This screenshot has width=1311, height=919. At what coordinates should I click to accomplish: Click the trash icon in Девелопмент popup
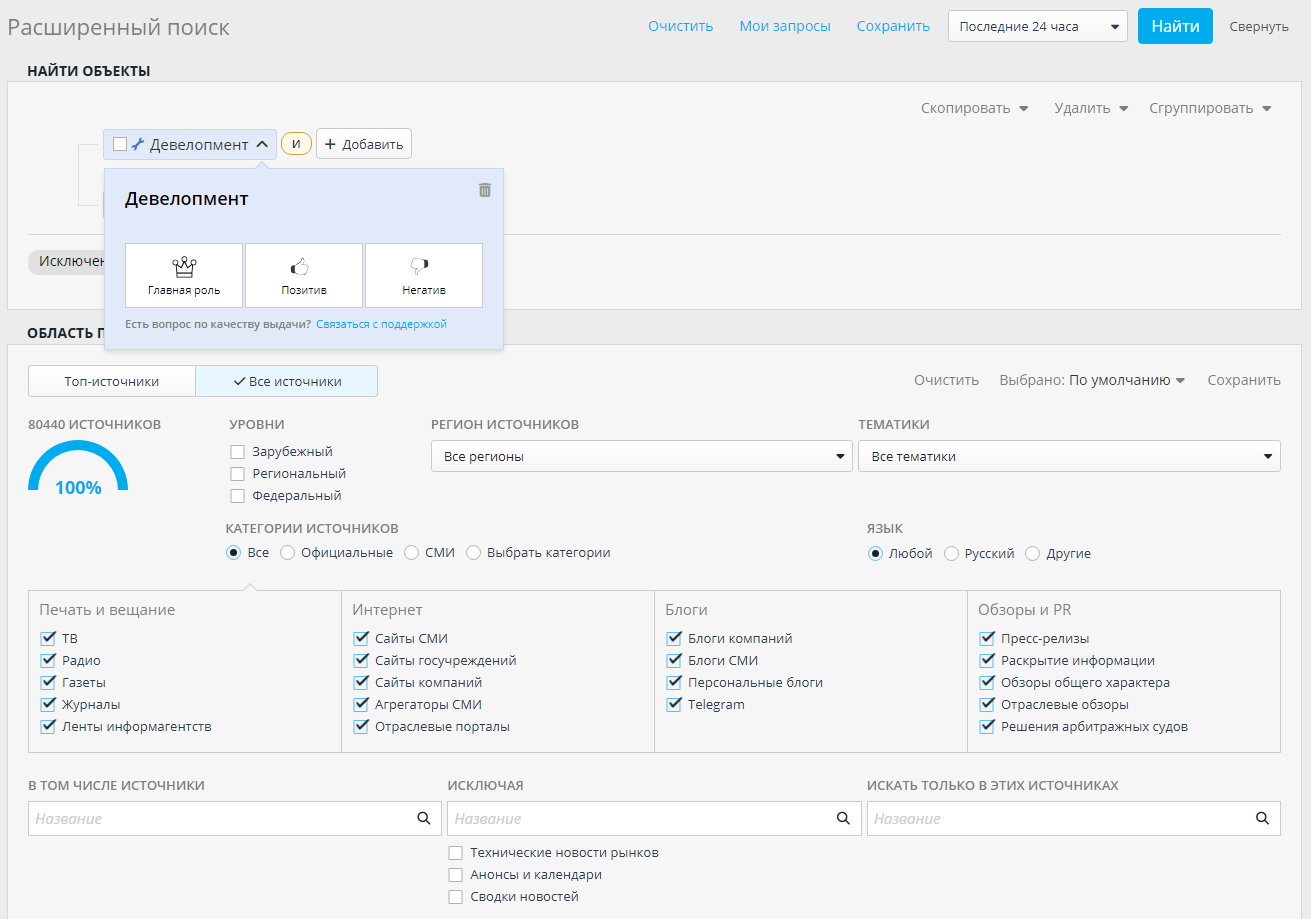point(485,190)
